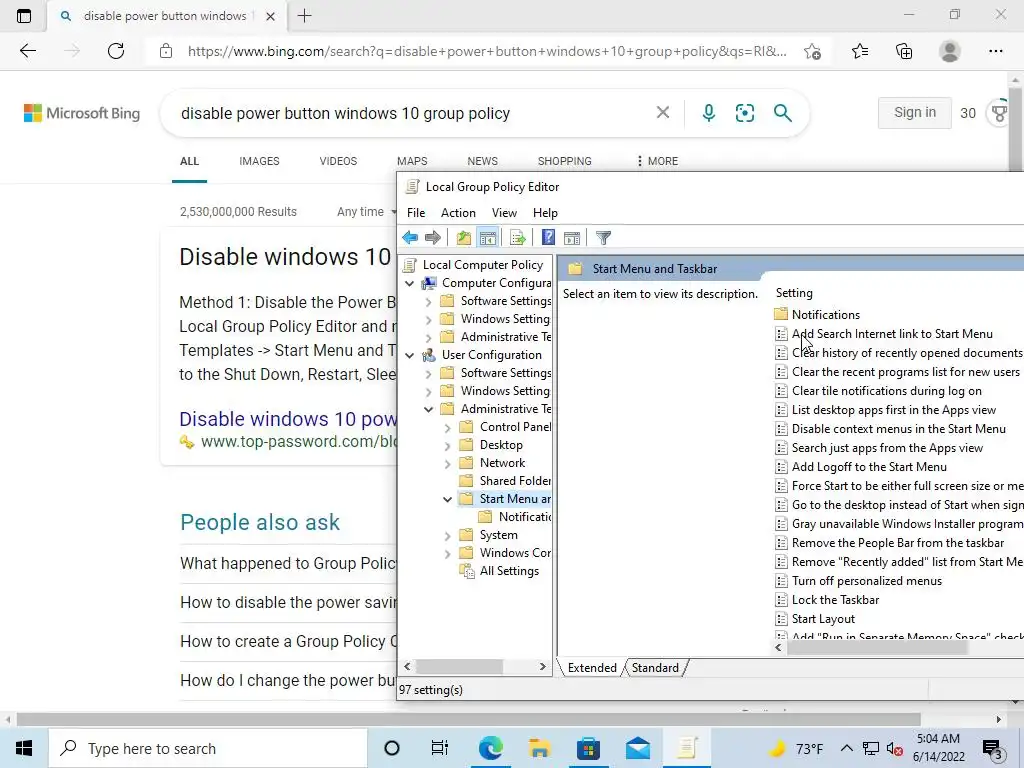Viewport: 1024px width, 768px height.
Task: Click the Edge back navigation arrow
Action: click(27, 51)
